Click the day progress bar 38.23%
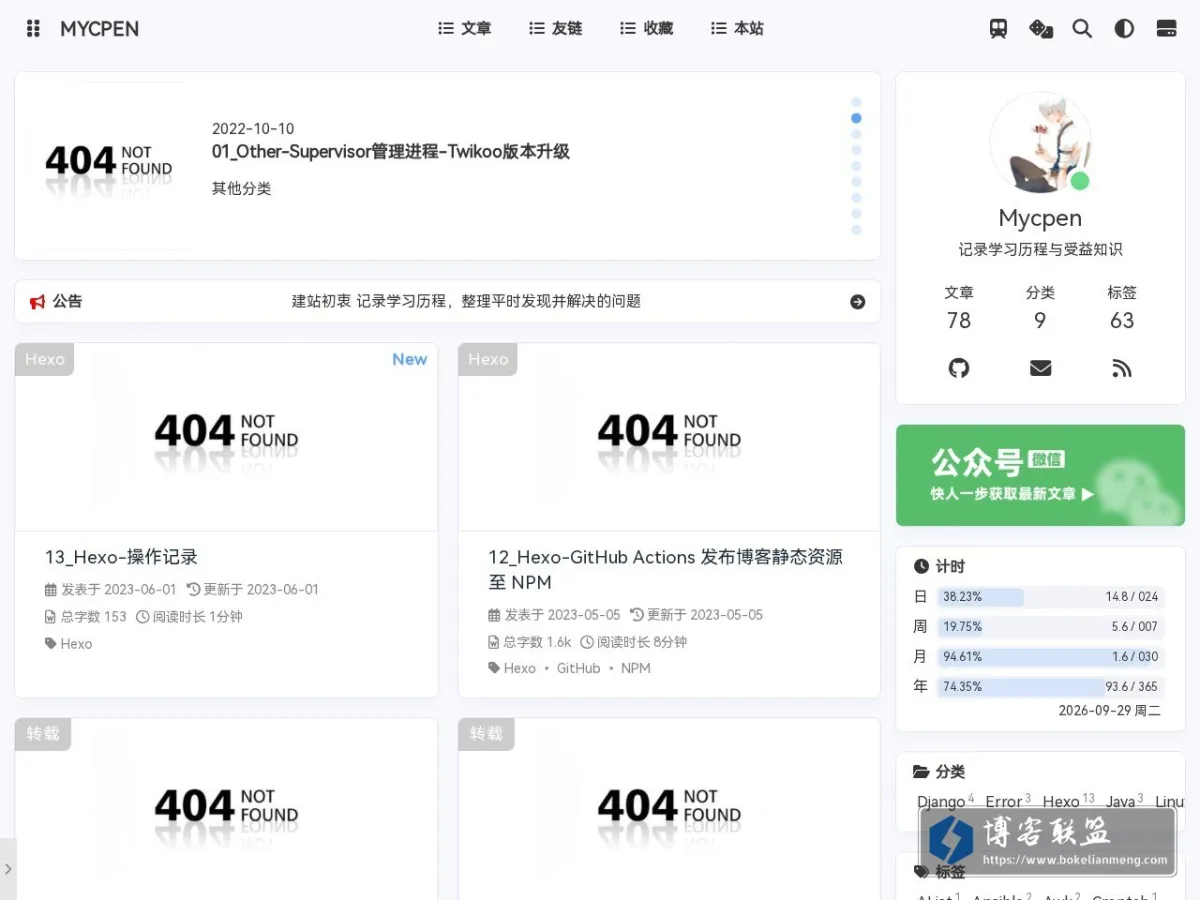 coord(1050,597)
